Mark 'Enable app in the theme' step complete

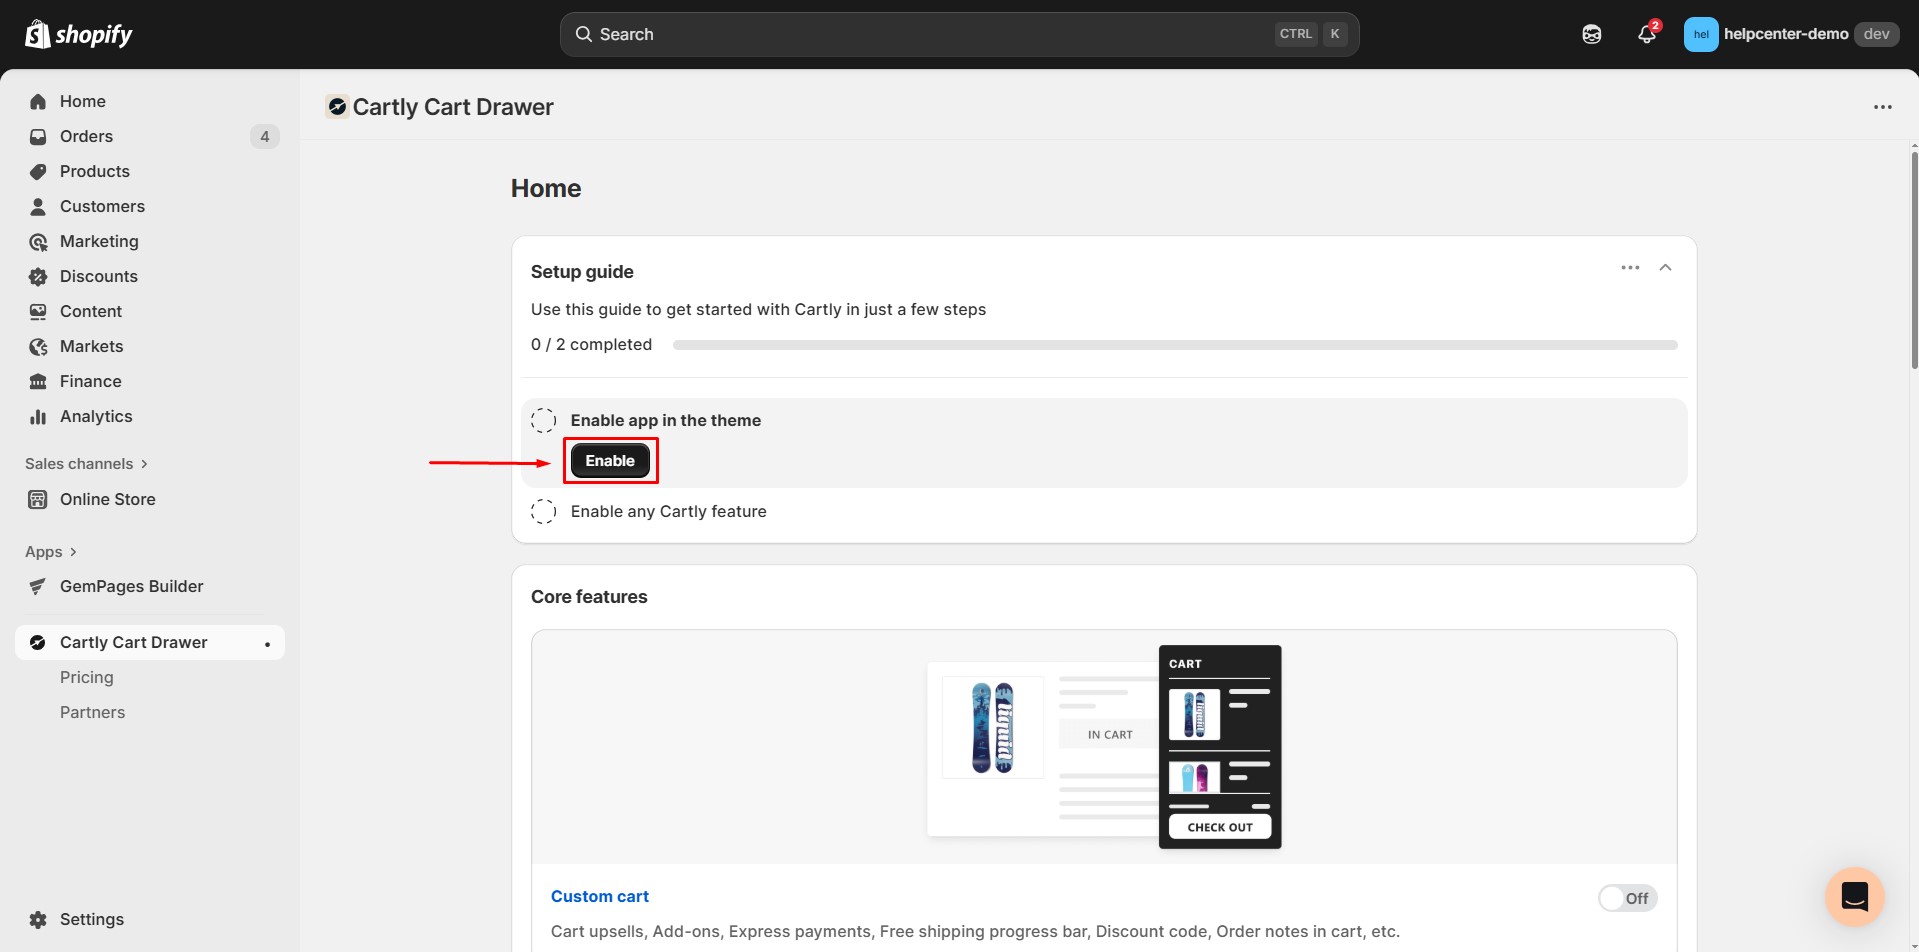[x=543, y=420]
